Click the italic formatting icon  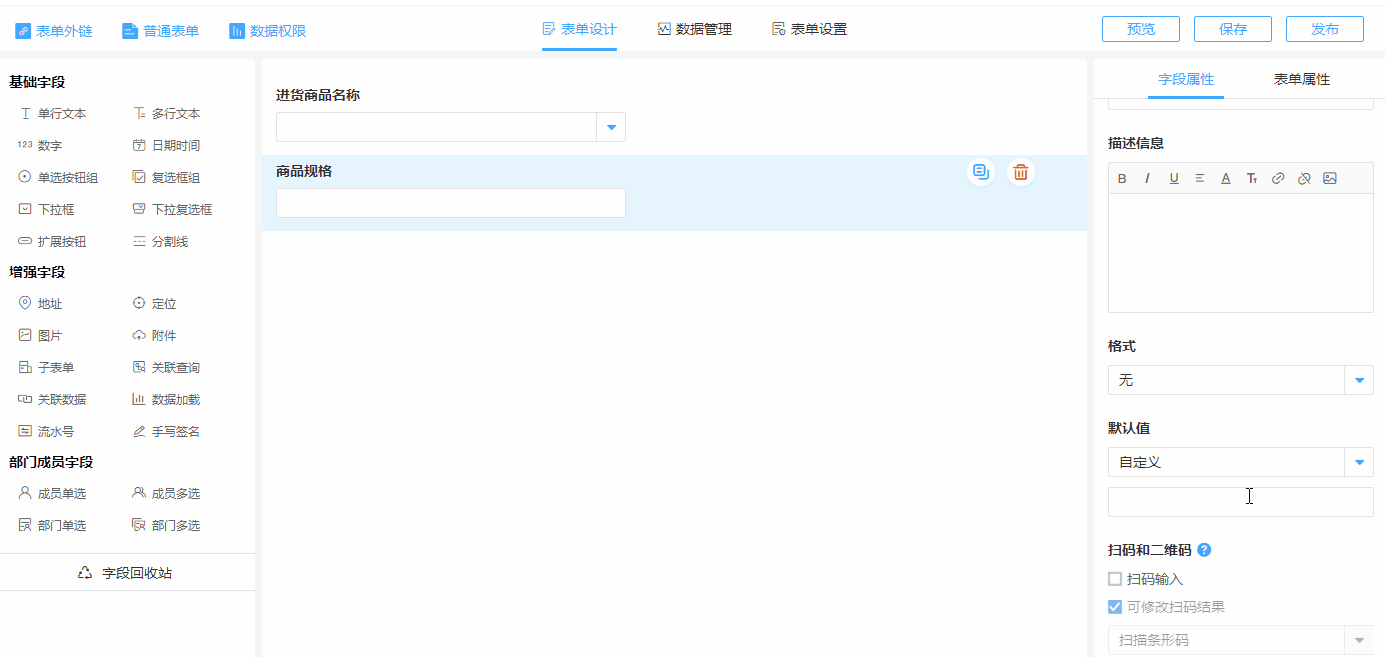click(1147, 179)
